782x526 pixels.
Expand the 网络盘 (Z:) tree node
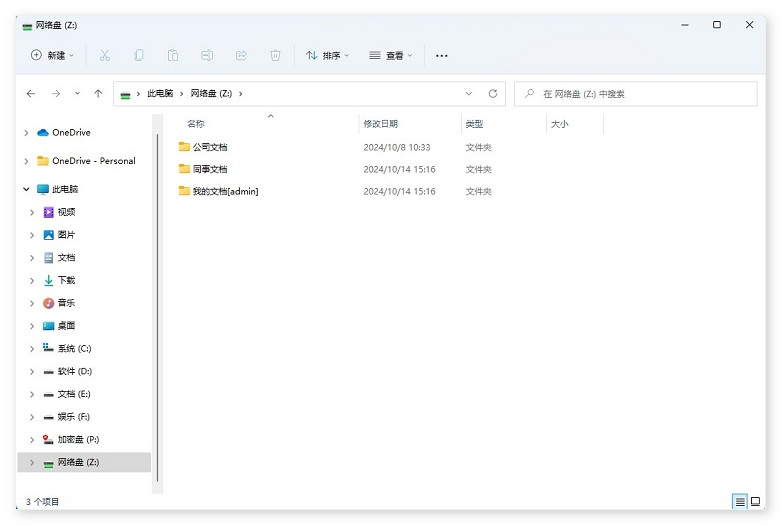pos(32,463)
